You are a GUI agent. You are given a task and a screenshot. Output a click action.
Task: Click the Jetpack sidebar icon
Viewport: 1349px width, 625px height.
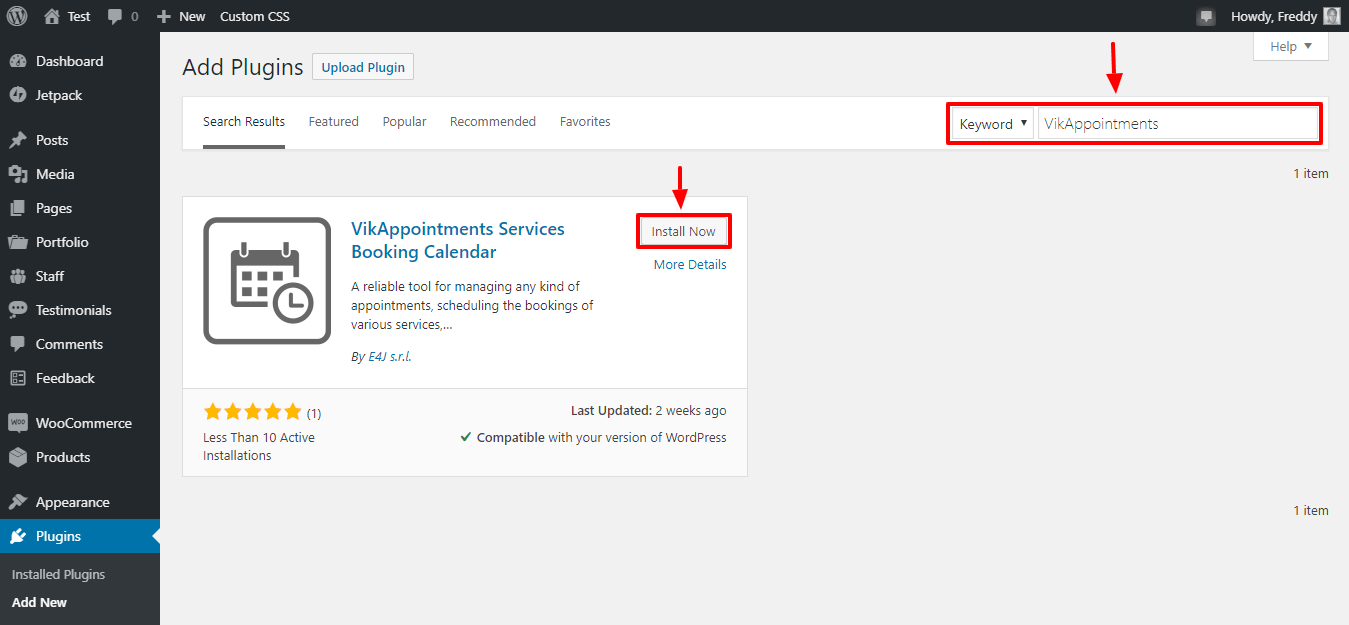click(x=18, y=95)
